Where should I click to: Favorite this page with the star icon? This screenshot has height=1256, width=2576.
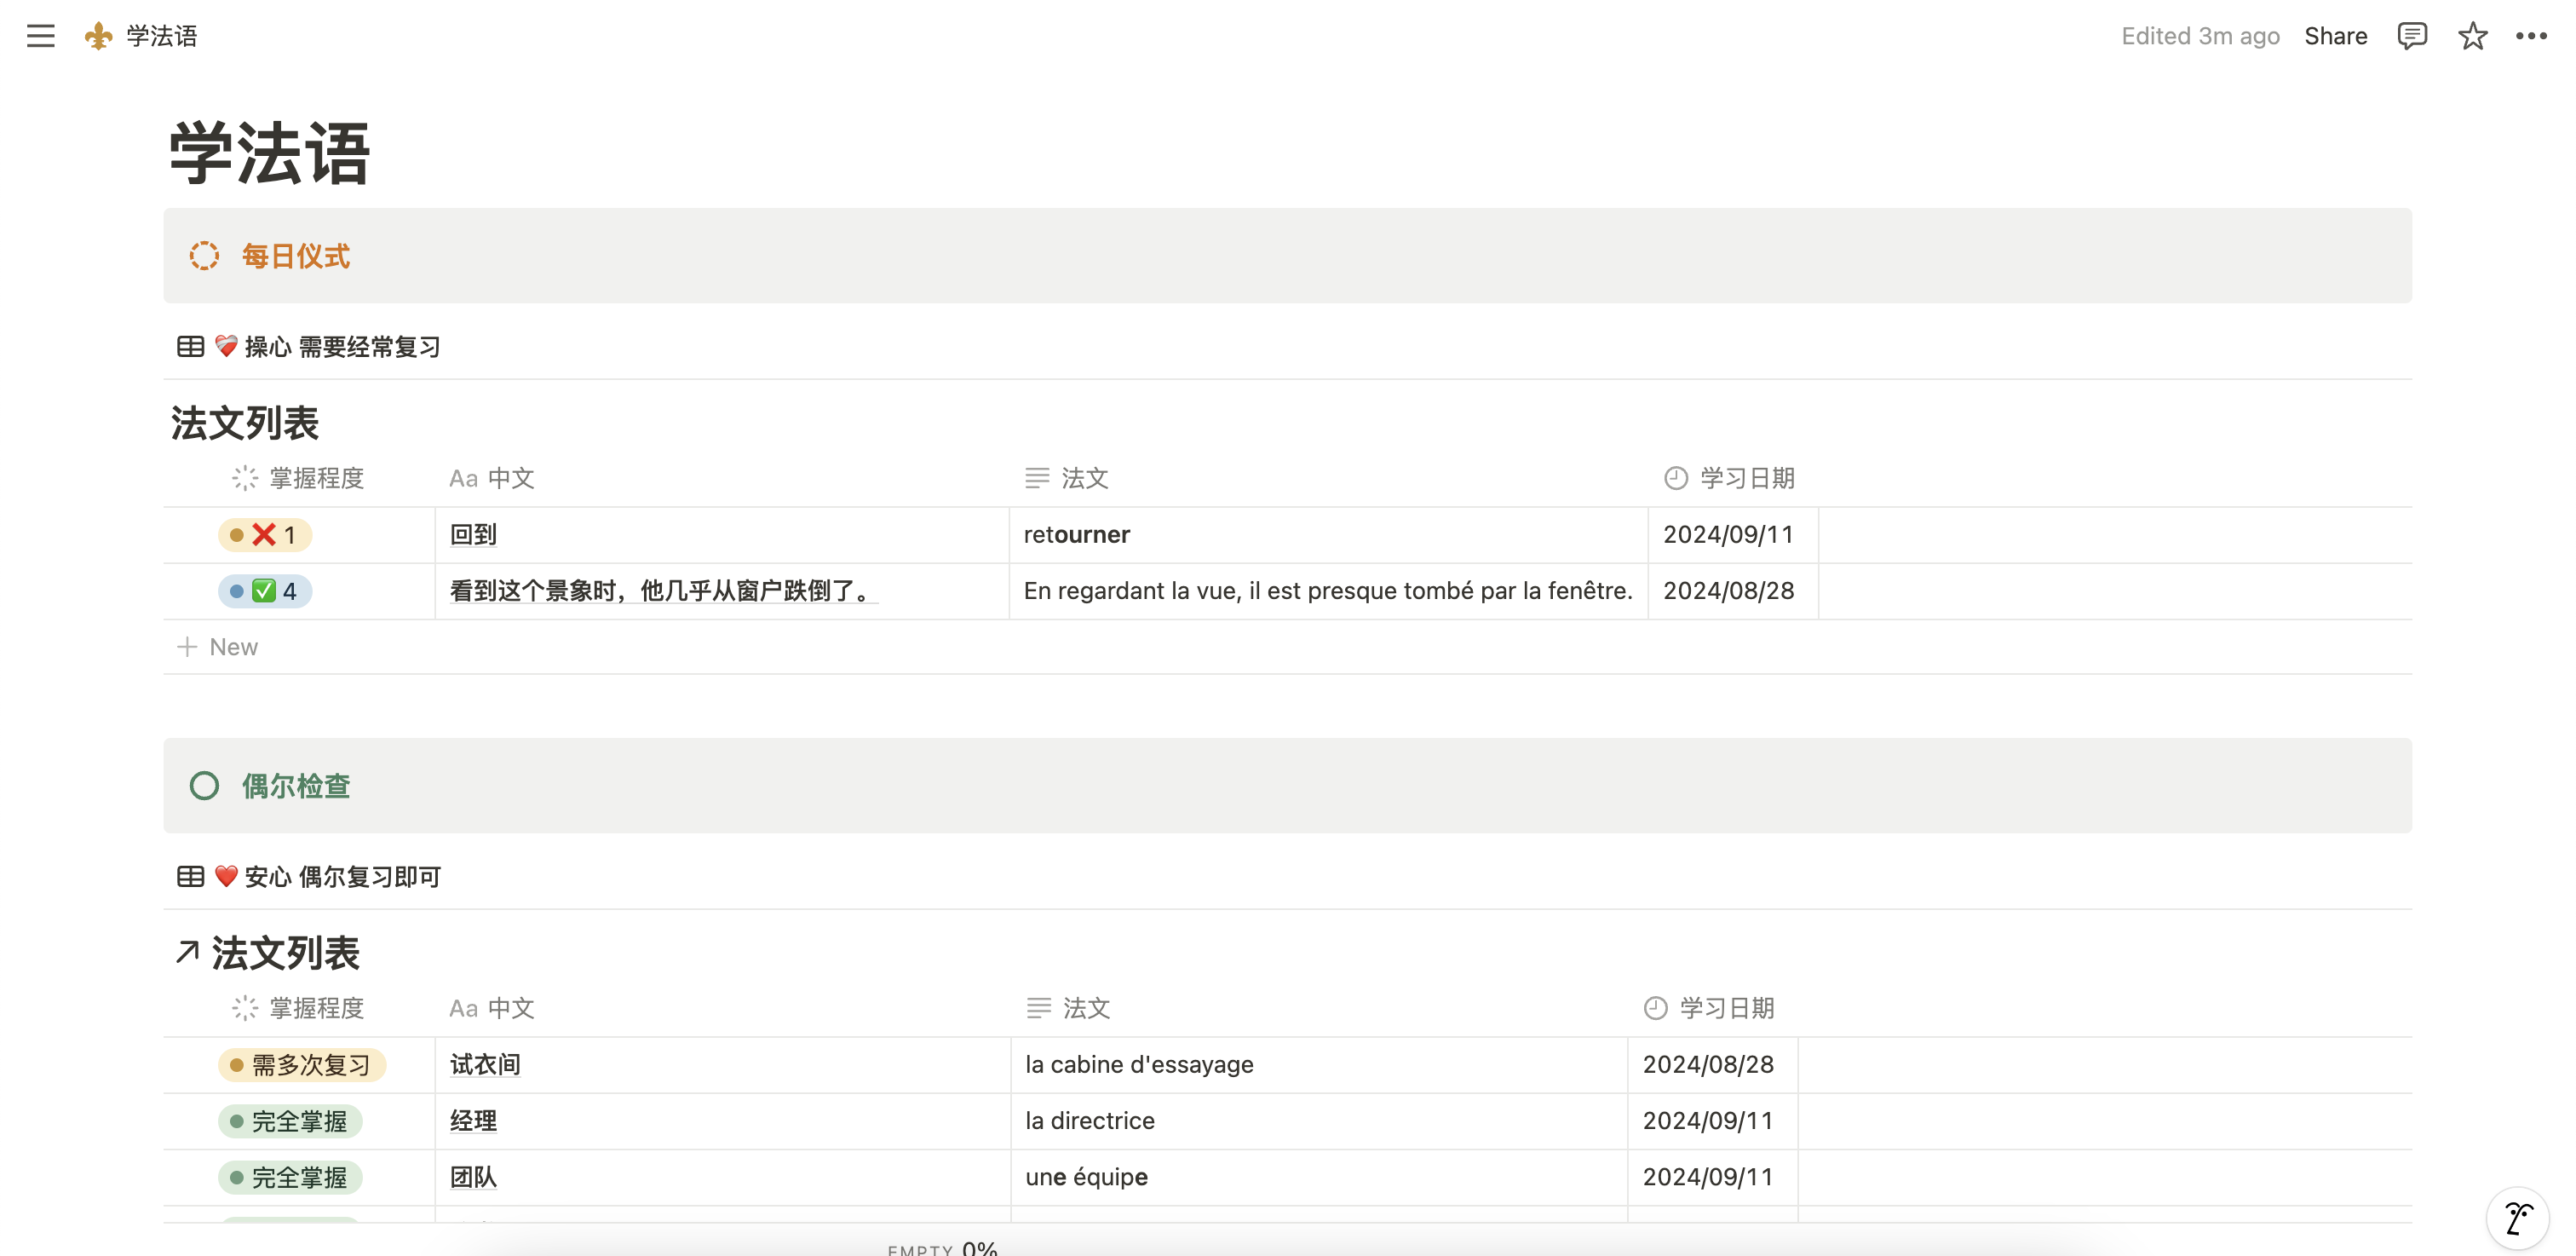[2472, 36]
